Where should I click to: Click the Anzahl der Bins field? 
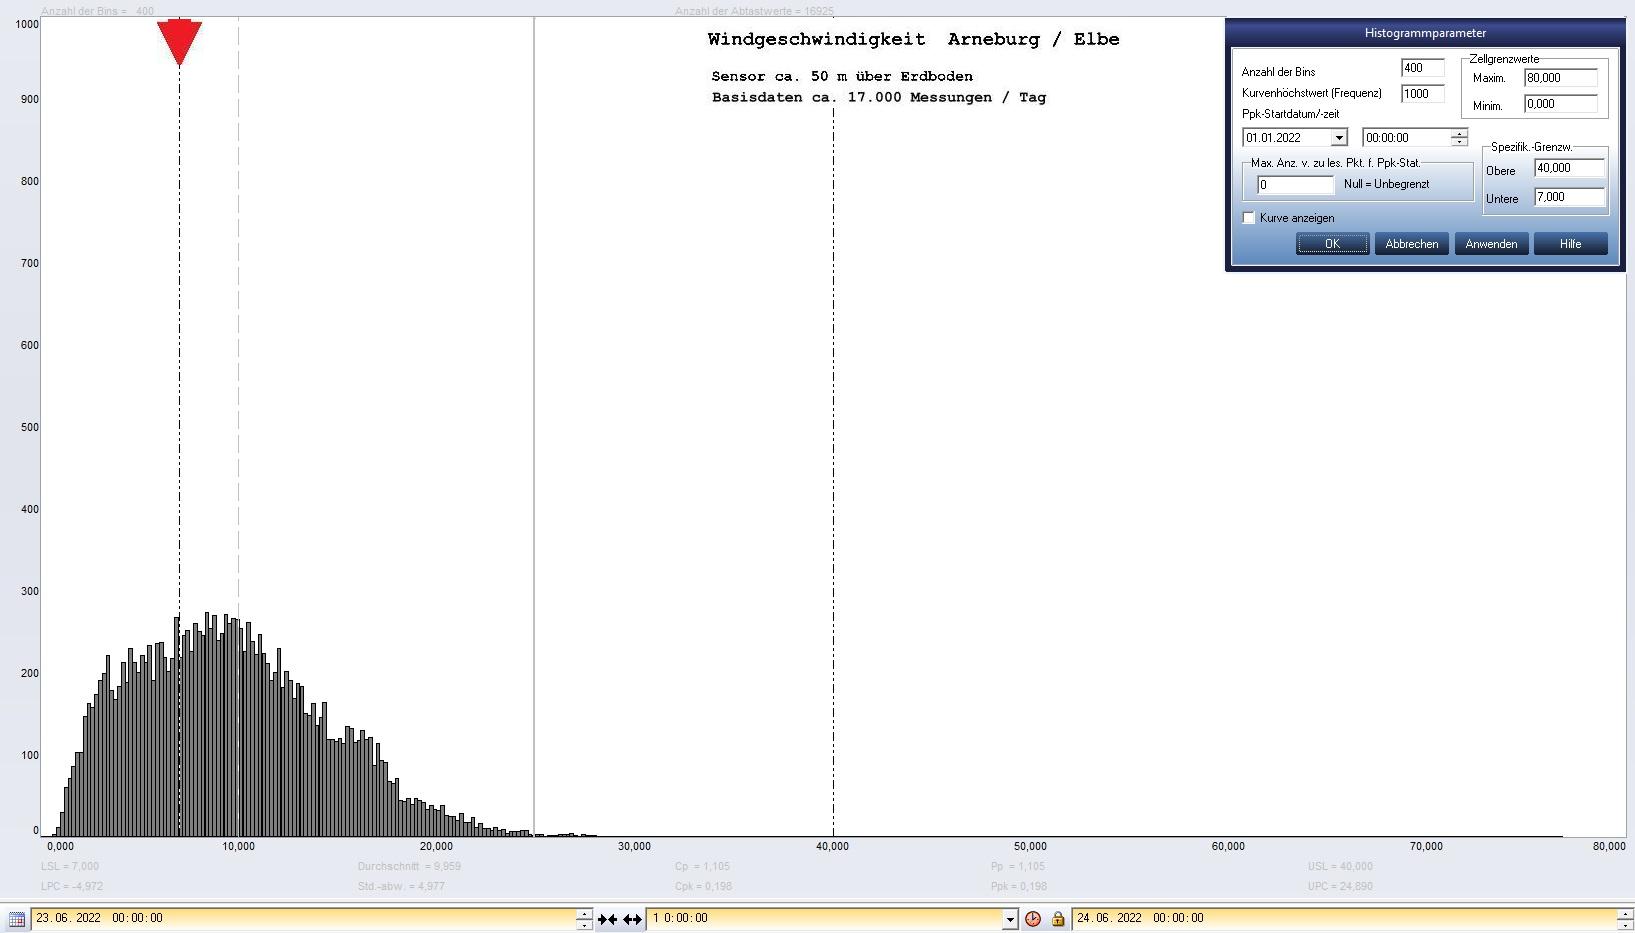[x=1422, y=68]
